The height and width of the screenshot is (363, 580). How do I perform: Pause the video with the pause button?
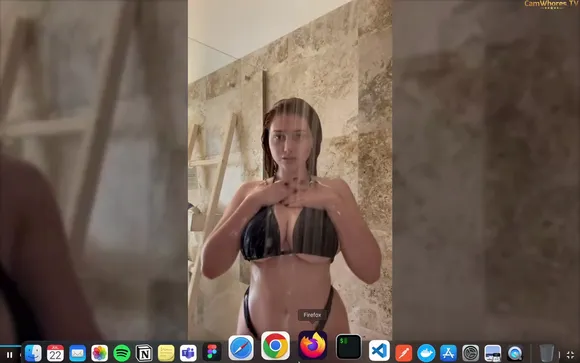(x=10, y=355)
